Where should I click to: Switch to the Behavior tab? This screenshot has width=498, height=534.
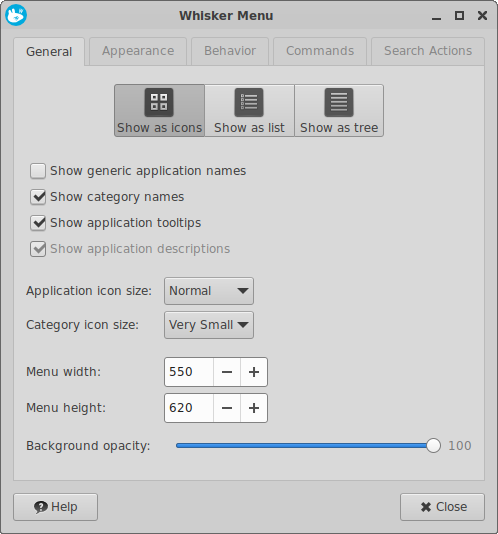230,51
